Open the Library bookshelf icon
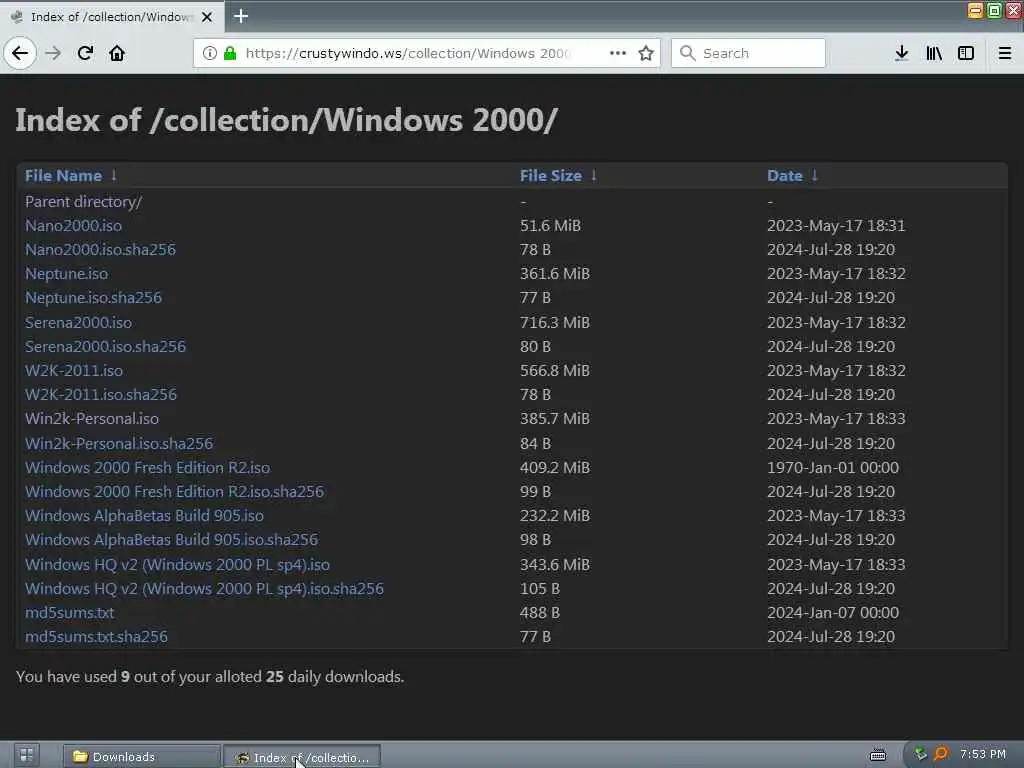Screen dimensions: 1024x768 [934, 53]
